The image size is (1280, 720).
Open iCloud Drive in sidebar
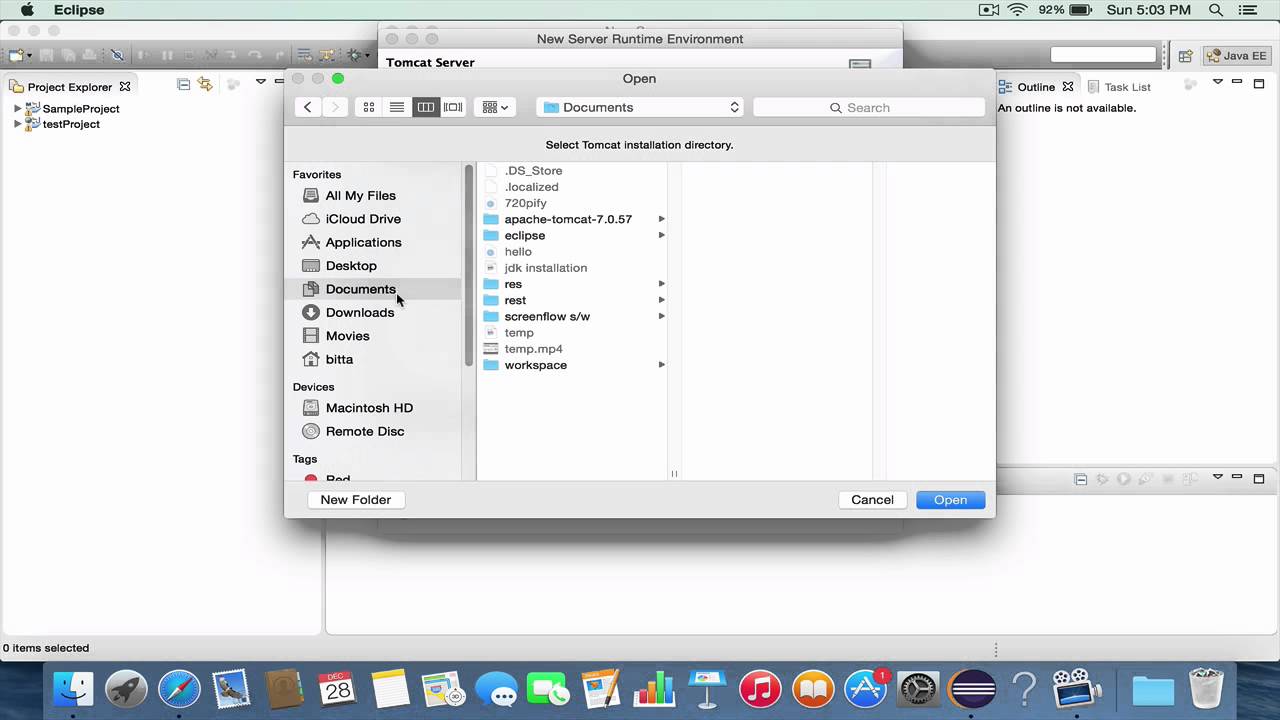click(x=363, y=219)
